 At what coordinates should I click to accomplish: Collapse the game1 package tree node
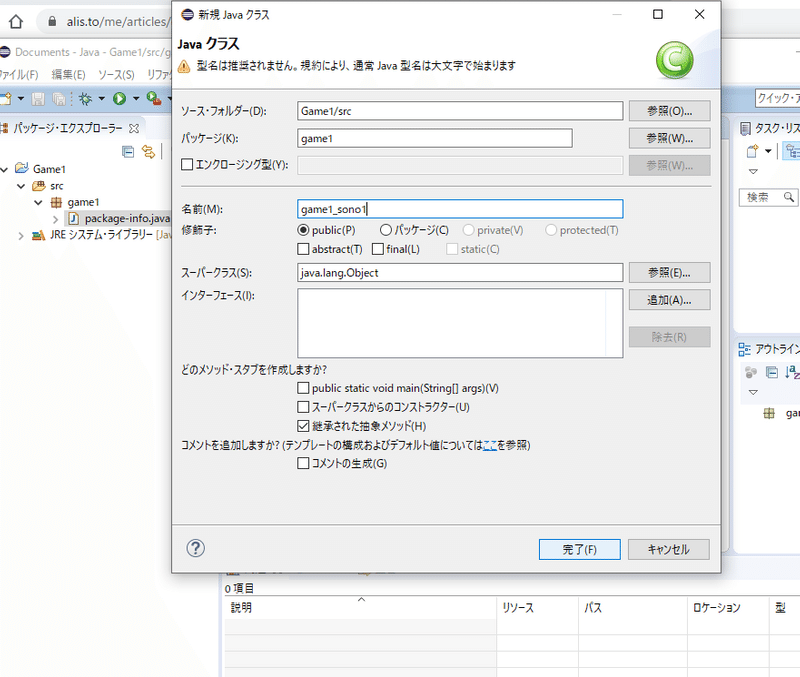(38, 203)
